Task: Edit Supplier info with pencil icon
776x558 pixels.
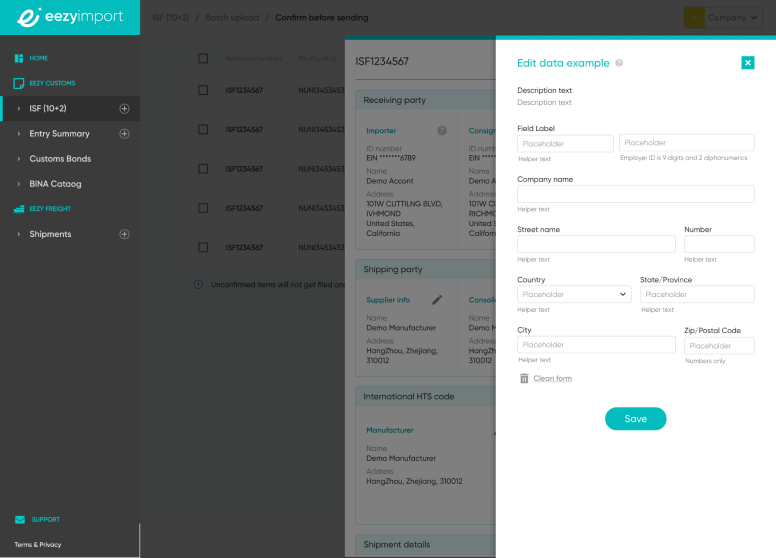Action: coord(437,300)
